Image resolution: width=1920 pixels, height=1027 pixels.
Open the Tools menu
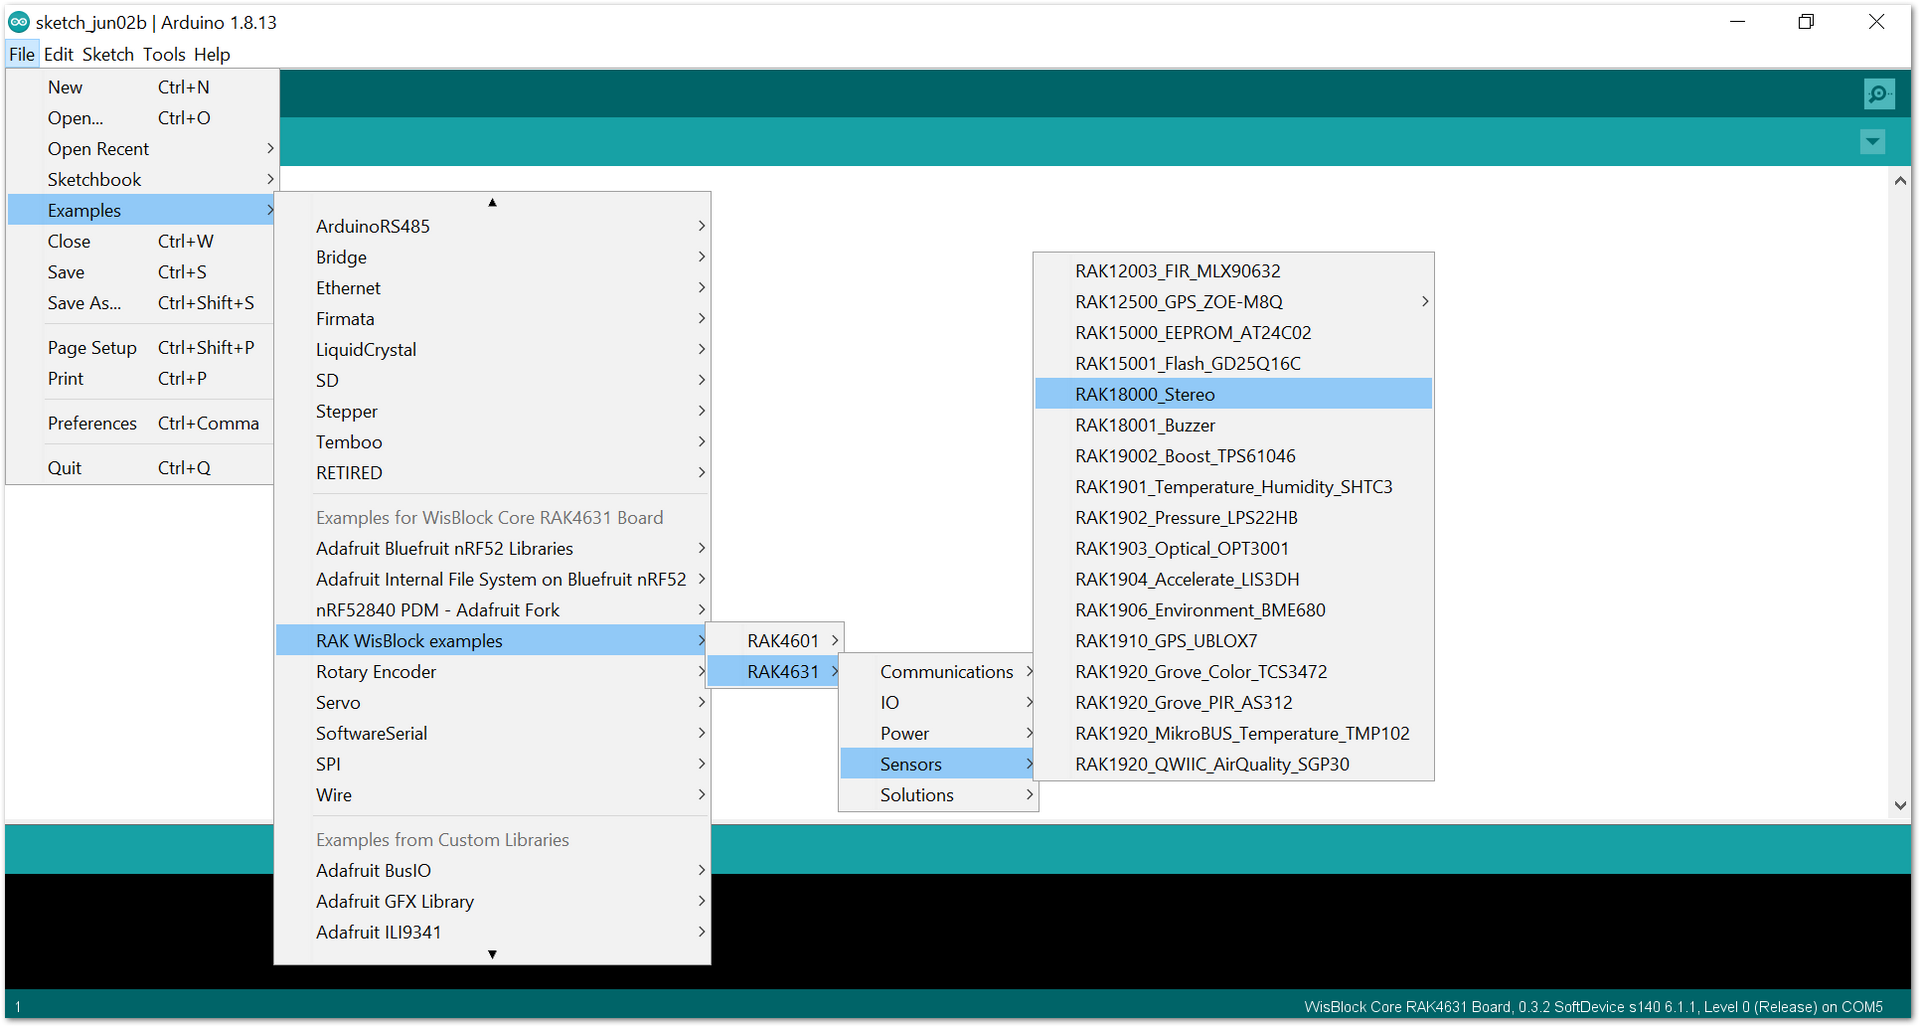coord(164,54)
